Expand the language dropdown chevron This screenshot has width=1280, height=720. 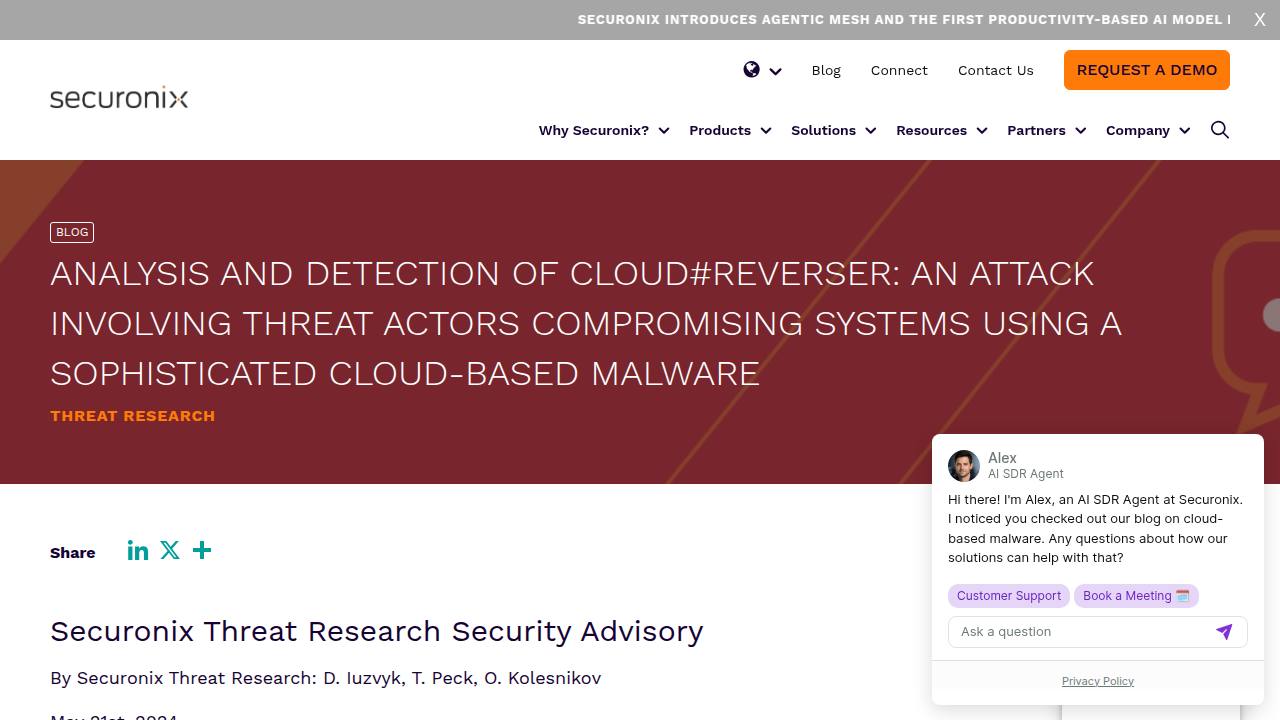click(x=775, y=71)
